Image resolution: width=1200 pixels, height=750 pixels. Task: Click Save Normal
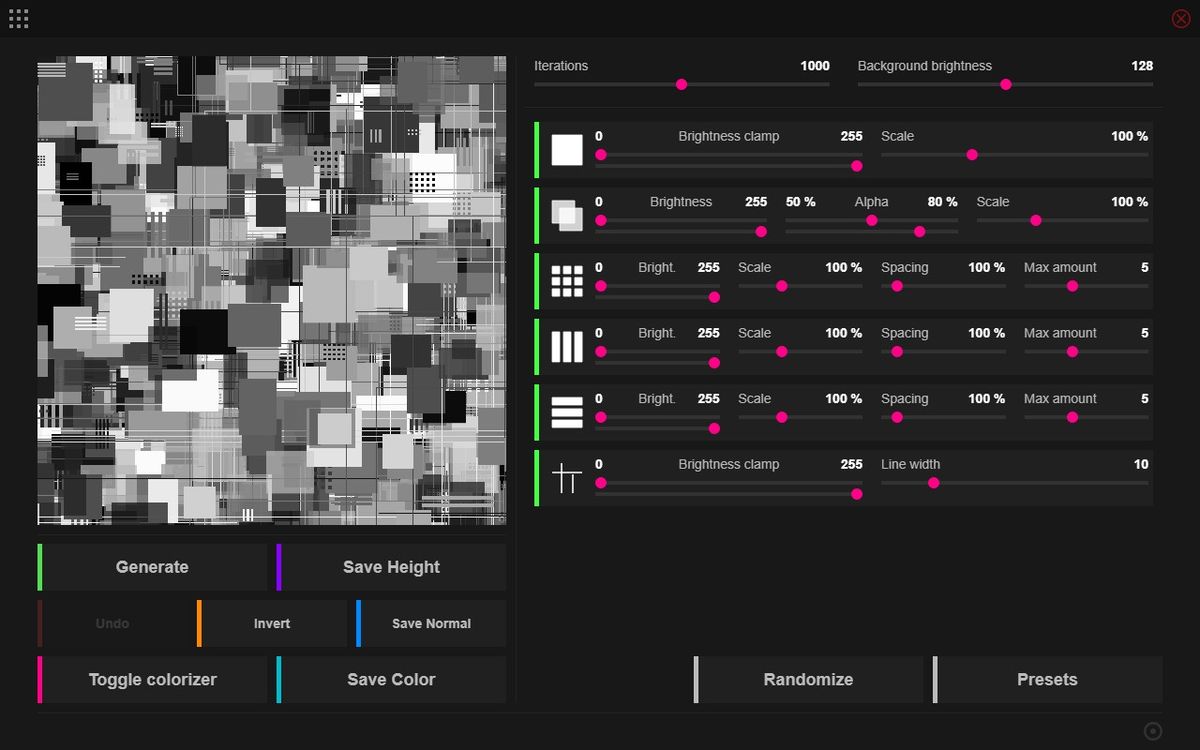(431, 623)
